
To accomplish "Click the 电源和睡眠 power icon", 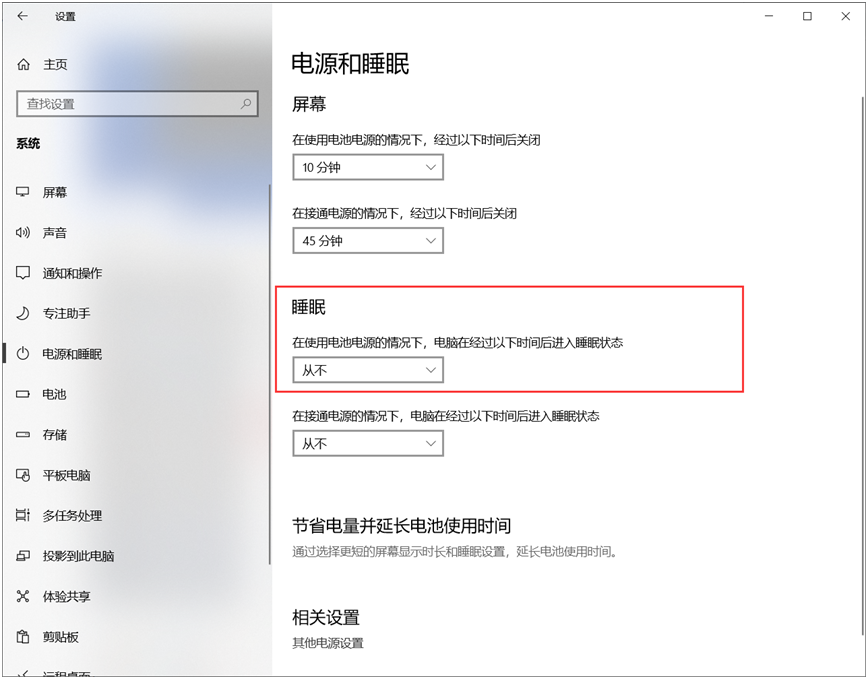I will point(23,354).
